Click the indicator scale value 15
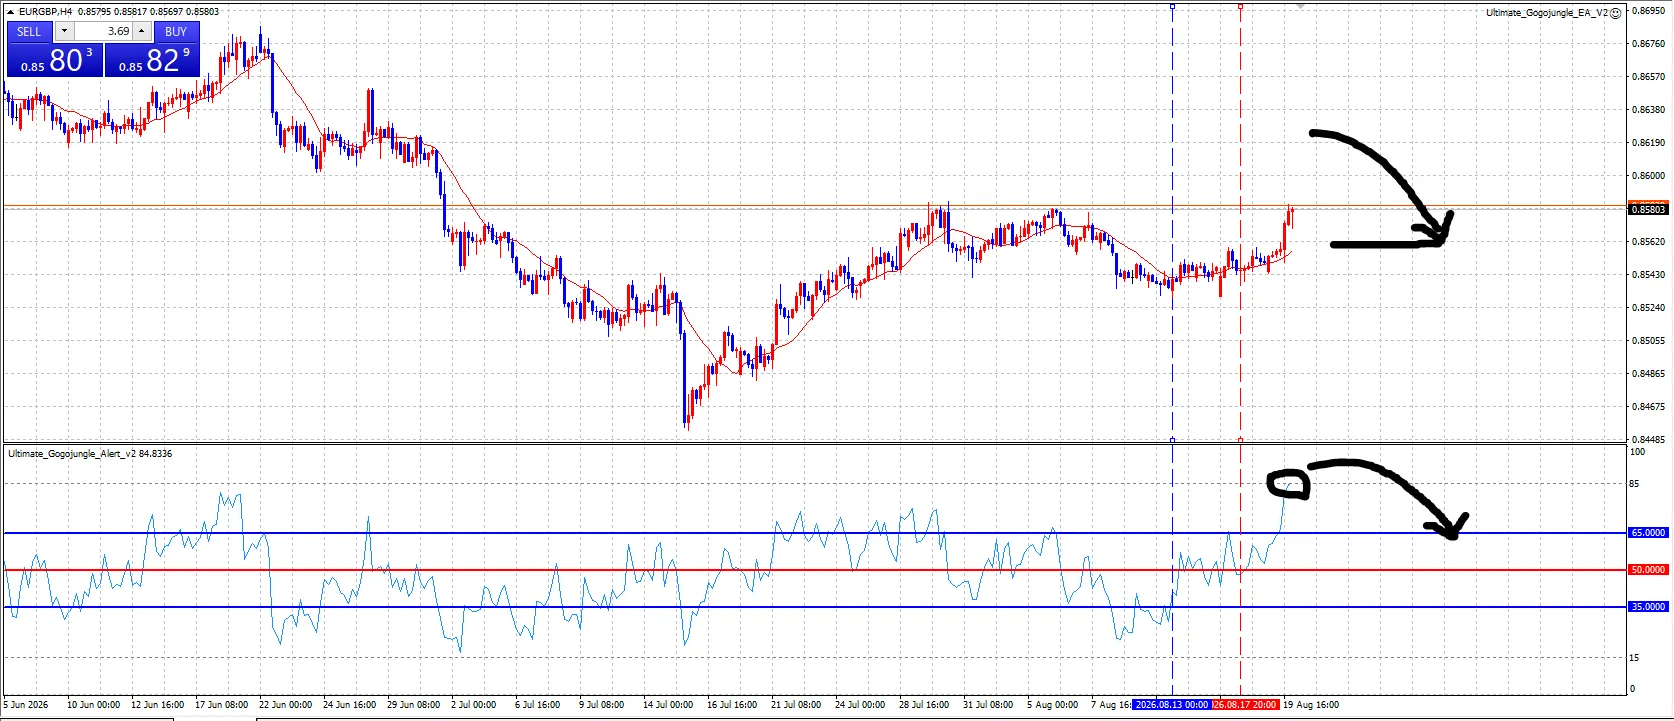 (x=1635, y=658)
